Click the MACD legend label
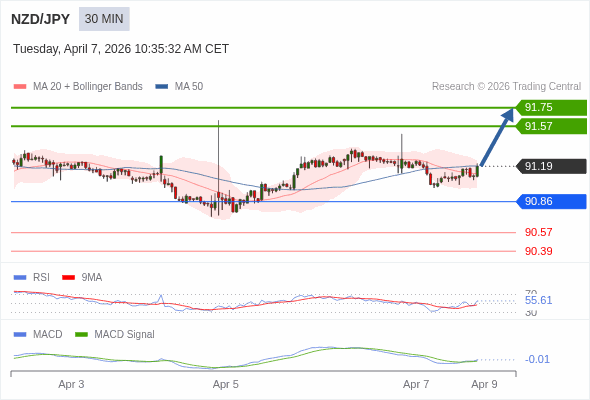The image size is (590, 400). (48, 335)
